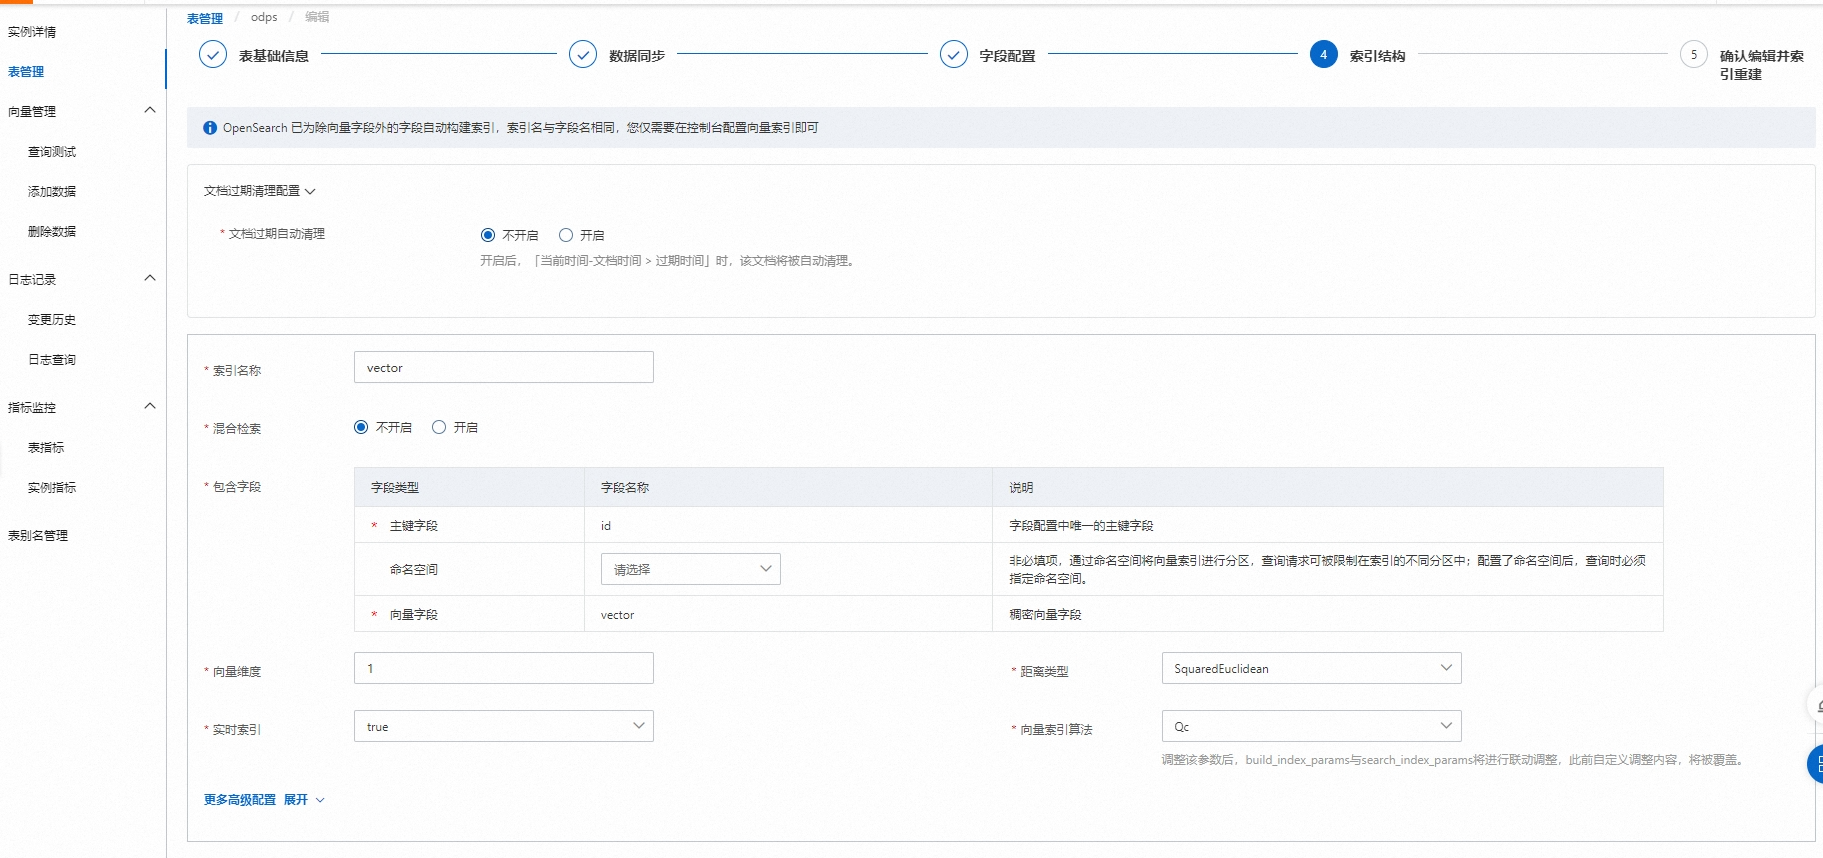
Task: Open the 命名空间 请选择 dropdown
Action: click(x=691, y=569)
